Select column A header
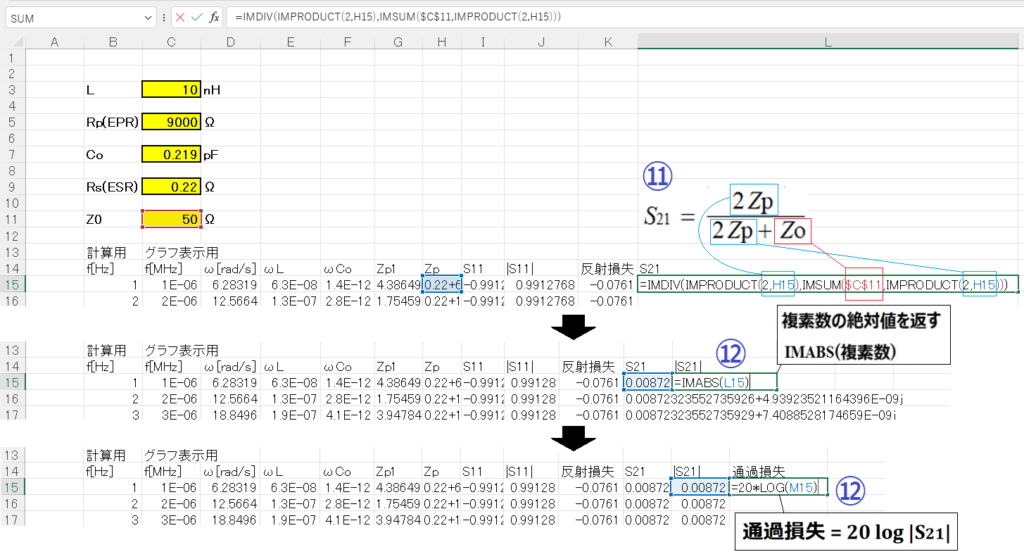Image resolution: width=1024 pixels, height=559 pixels. pos(55,40)
